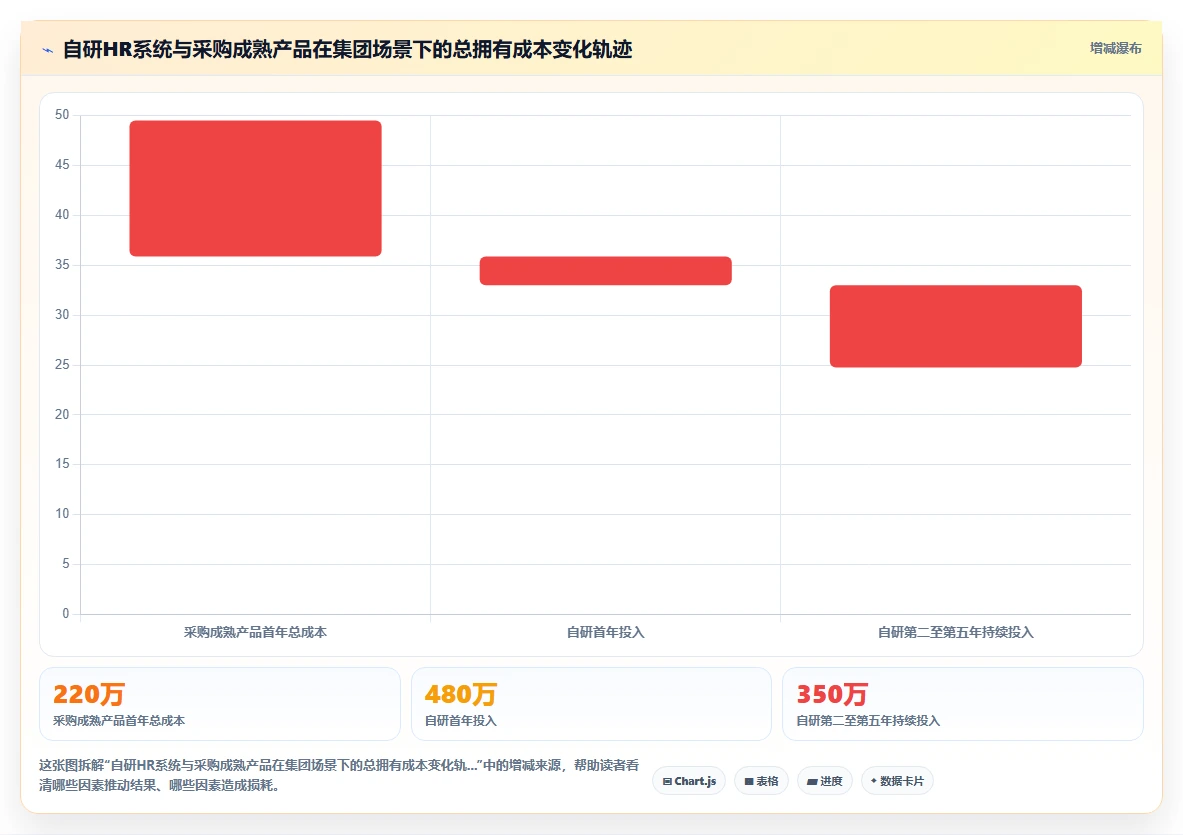Click x-axis label 自研首年投入

coord(606,632)
